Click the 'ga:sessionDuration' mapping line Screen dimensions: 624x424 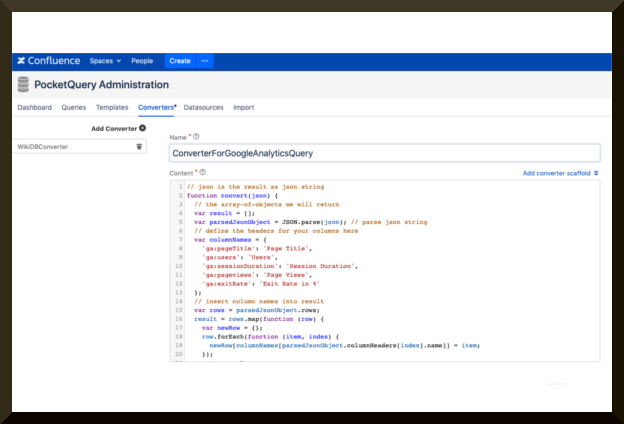280,266
